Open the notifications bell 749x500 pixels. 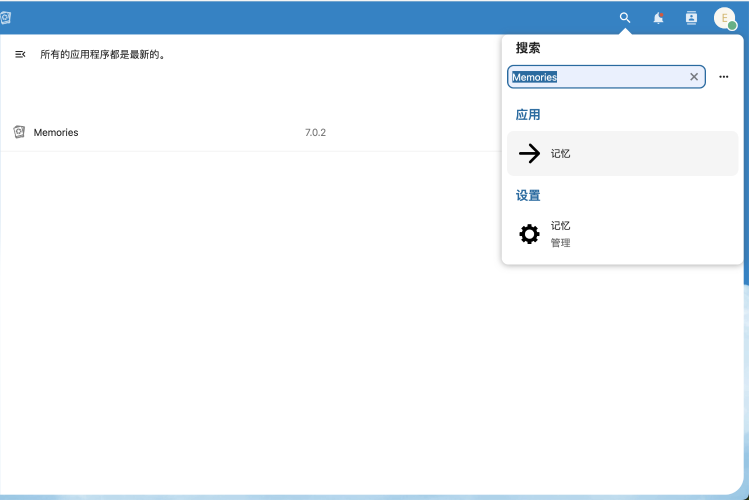coord(658,18)
